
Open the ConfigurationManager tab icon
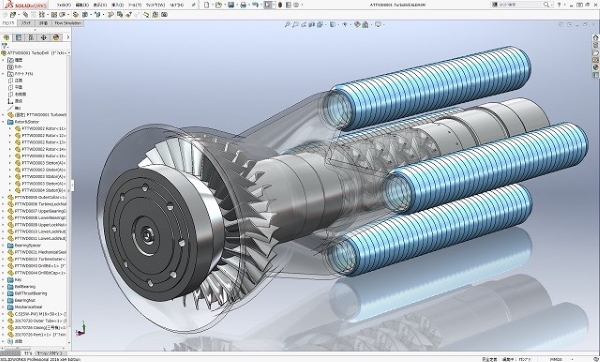(x=31, y=38)
